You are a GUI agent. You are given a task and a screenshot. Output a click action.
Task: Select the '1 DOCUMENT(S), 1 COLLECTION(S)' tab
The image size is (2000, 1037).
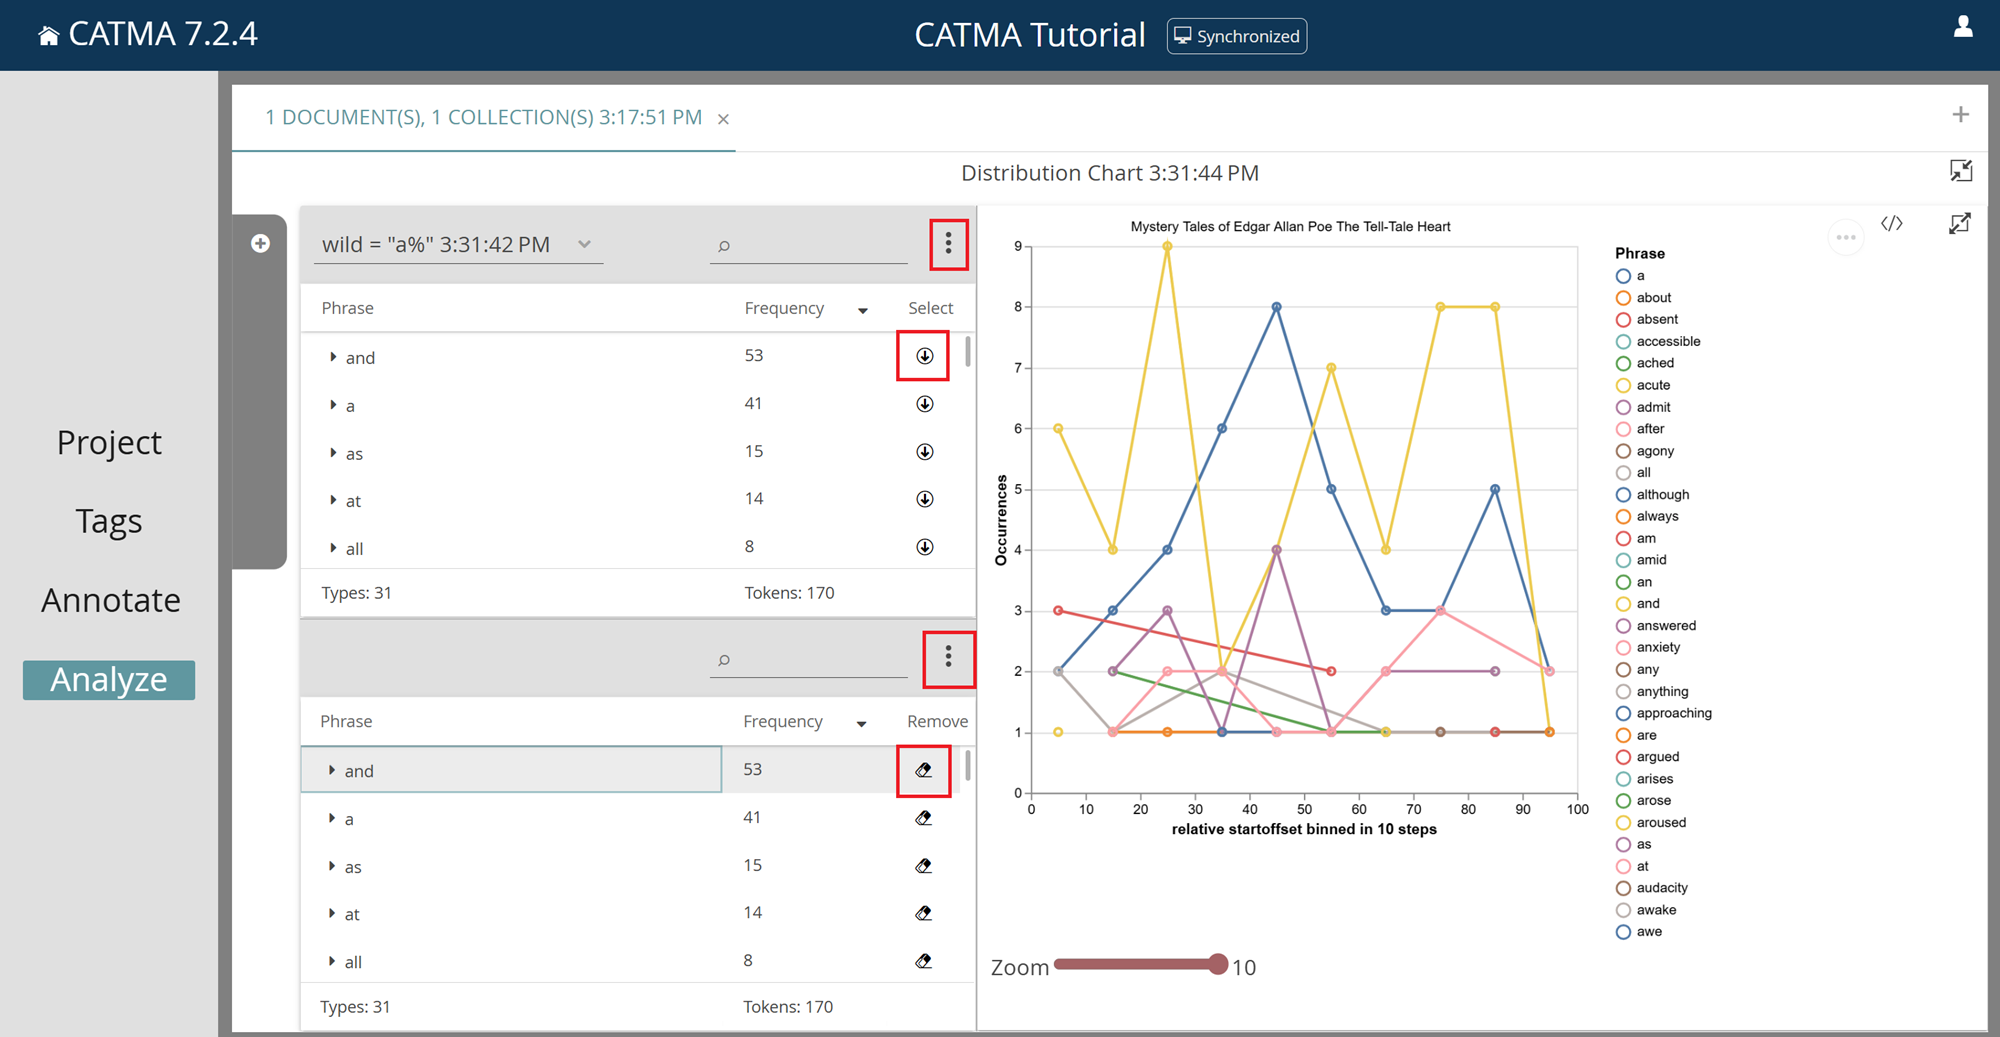pyautogui.click(x=484, y=117)
